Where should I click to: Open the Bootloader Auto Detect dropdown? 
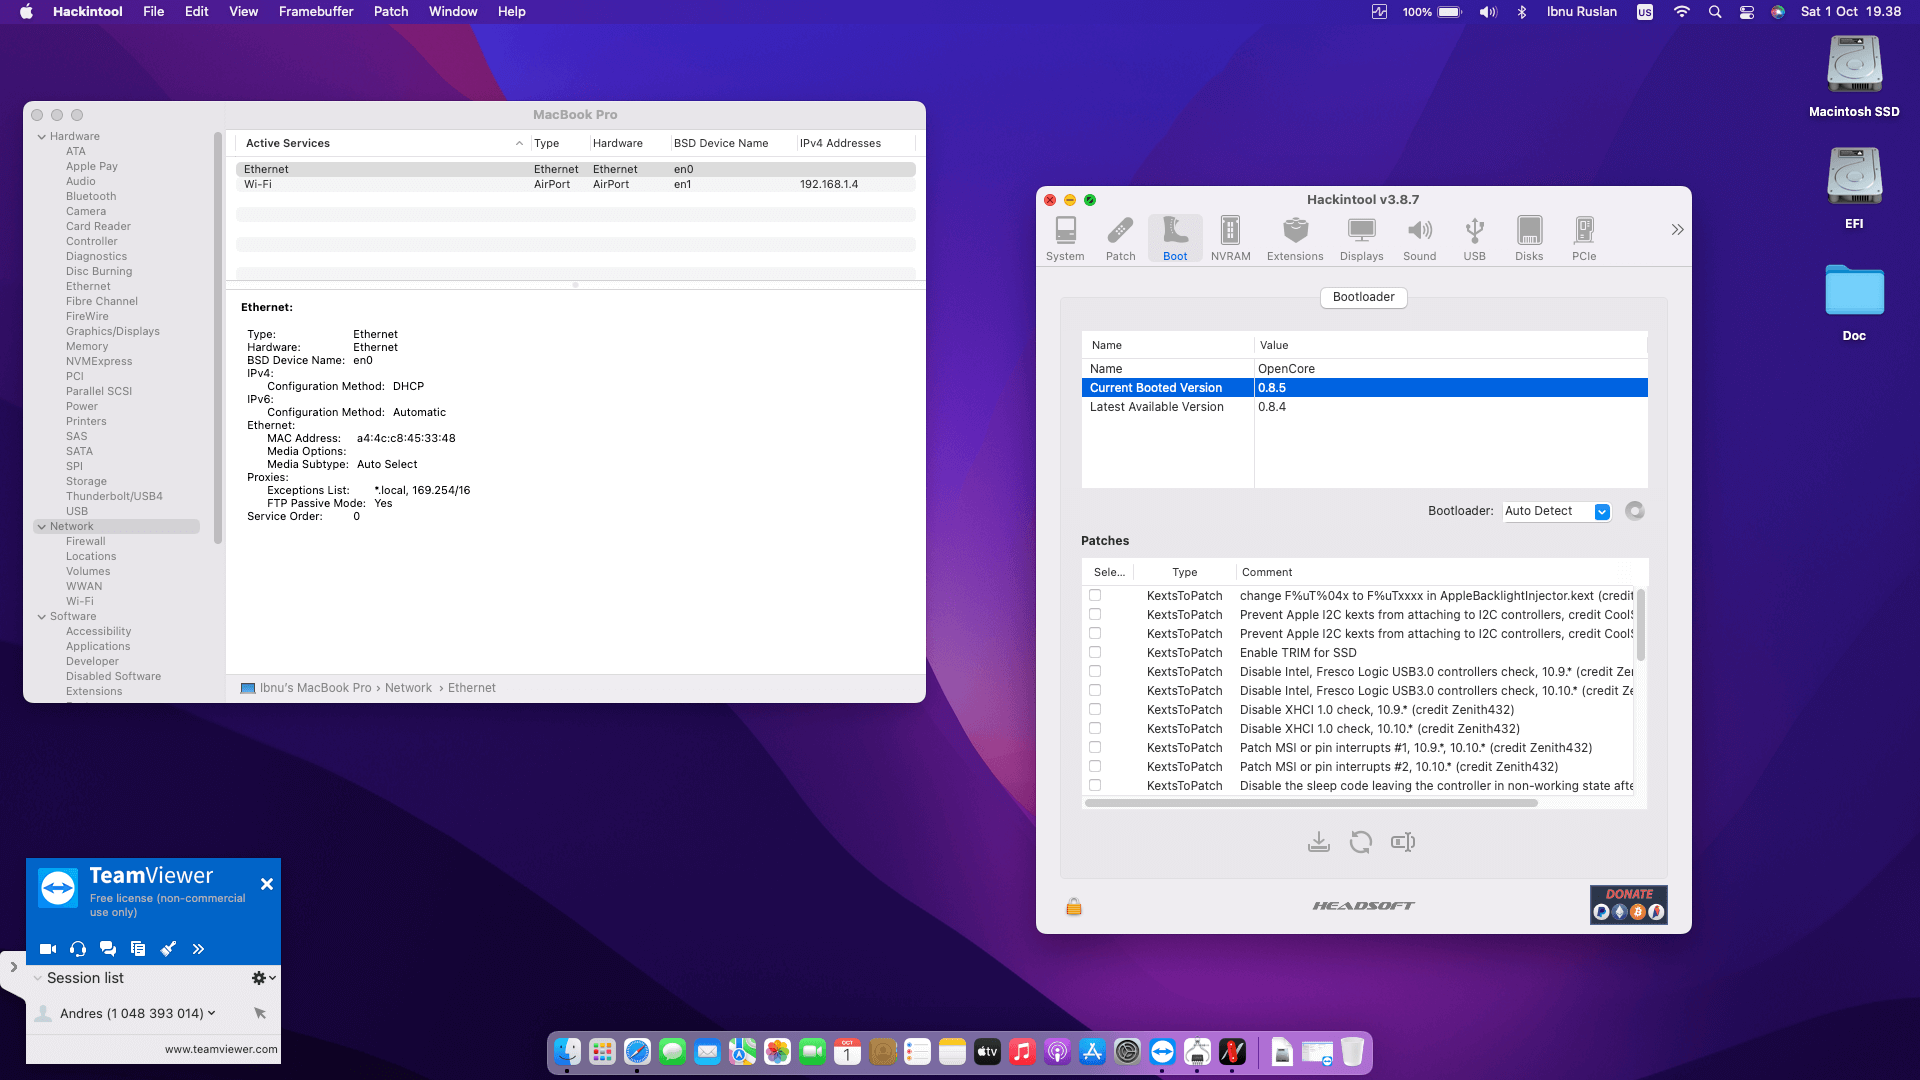pos(1557,511)
